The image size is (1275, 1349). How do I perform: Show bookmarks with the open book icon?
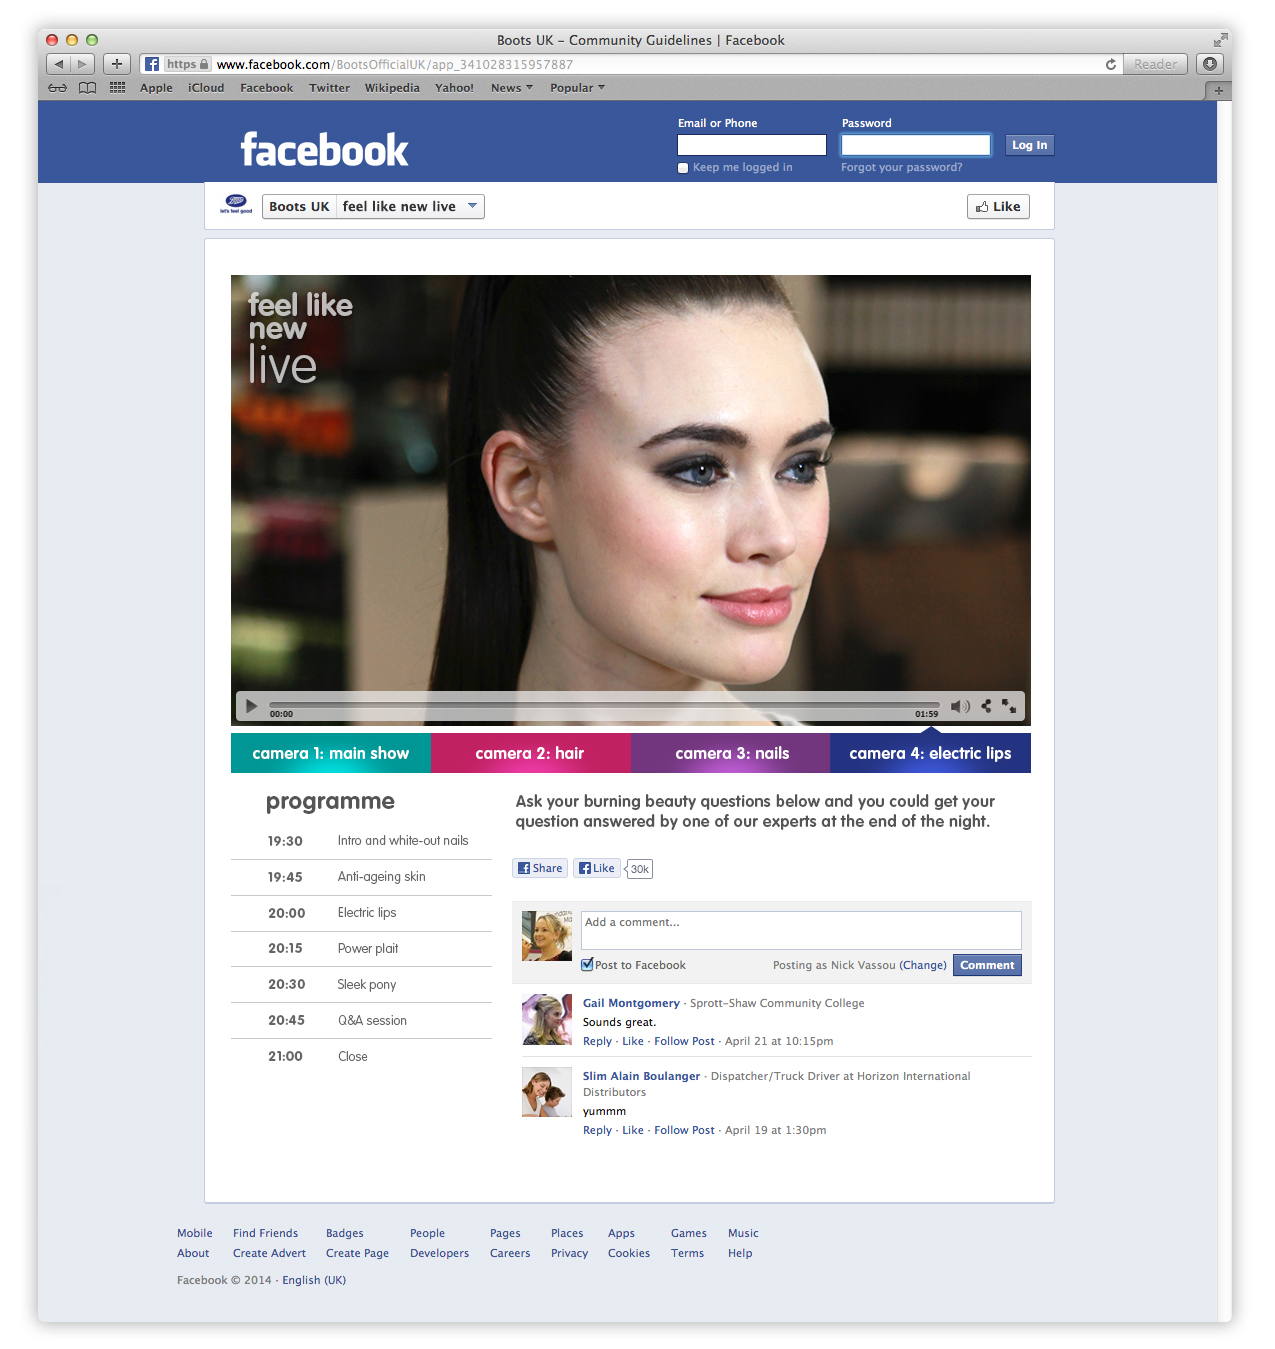pyautogui.click(x=88, y=88)
